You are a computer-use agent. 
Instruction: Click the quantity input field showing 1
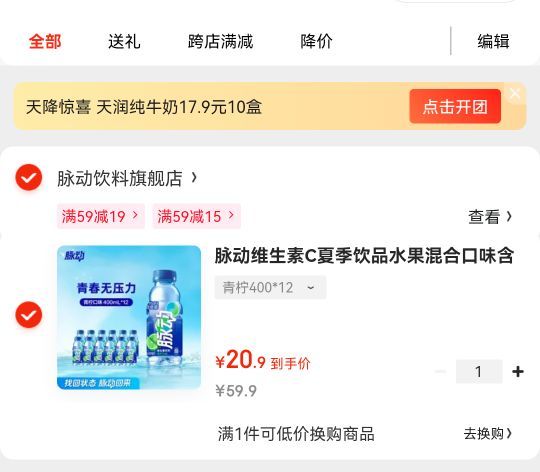point(479,371)
